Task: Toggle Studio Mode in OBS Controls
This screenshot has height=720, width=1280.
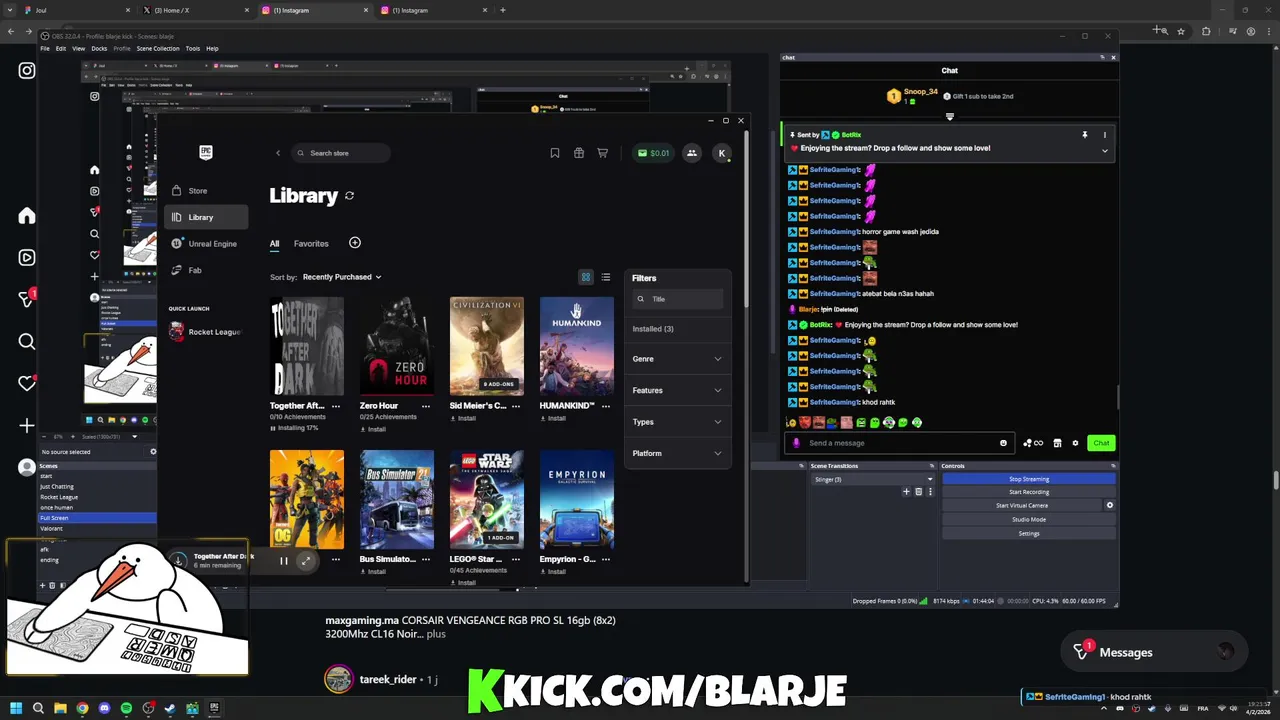Action: tap(1028, 520)
